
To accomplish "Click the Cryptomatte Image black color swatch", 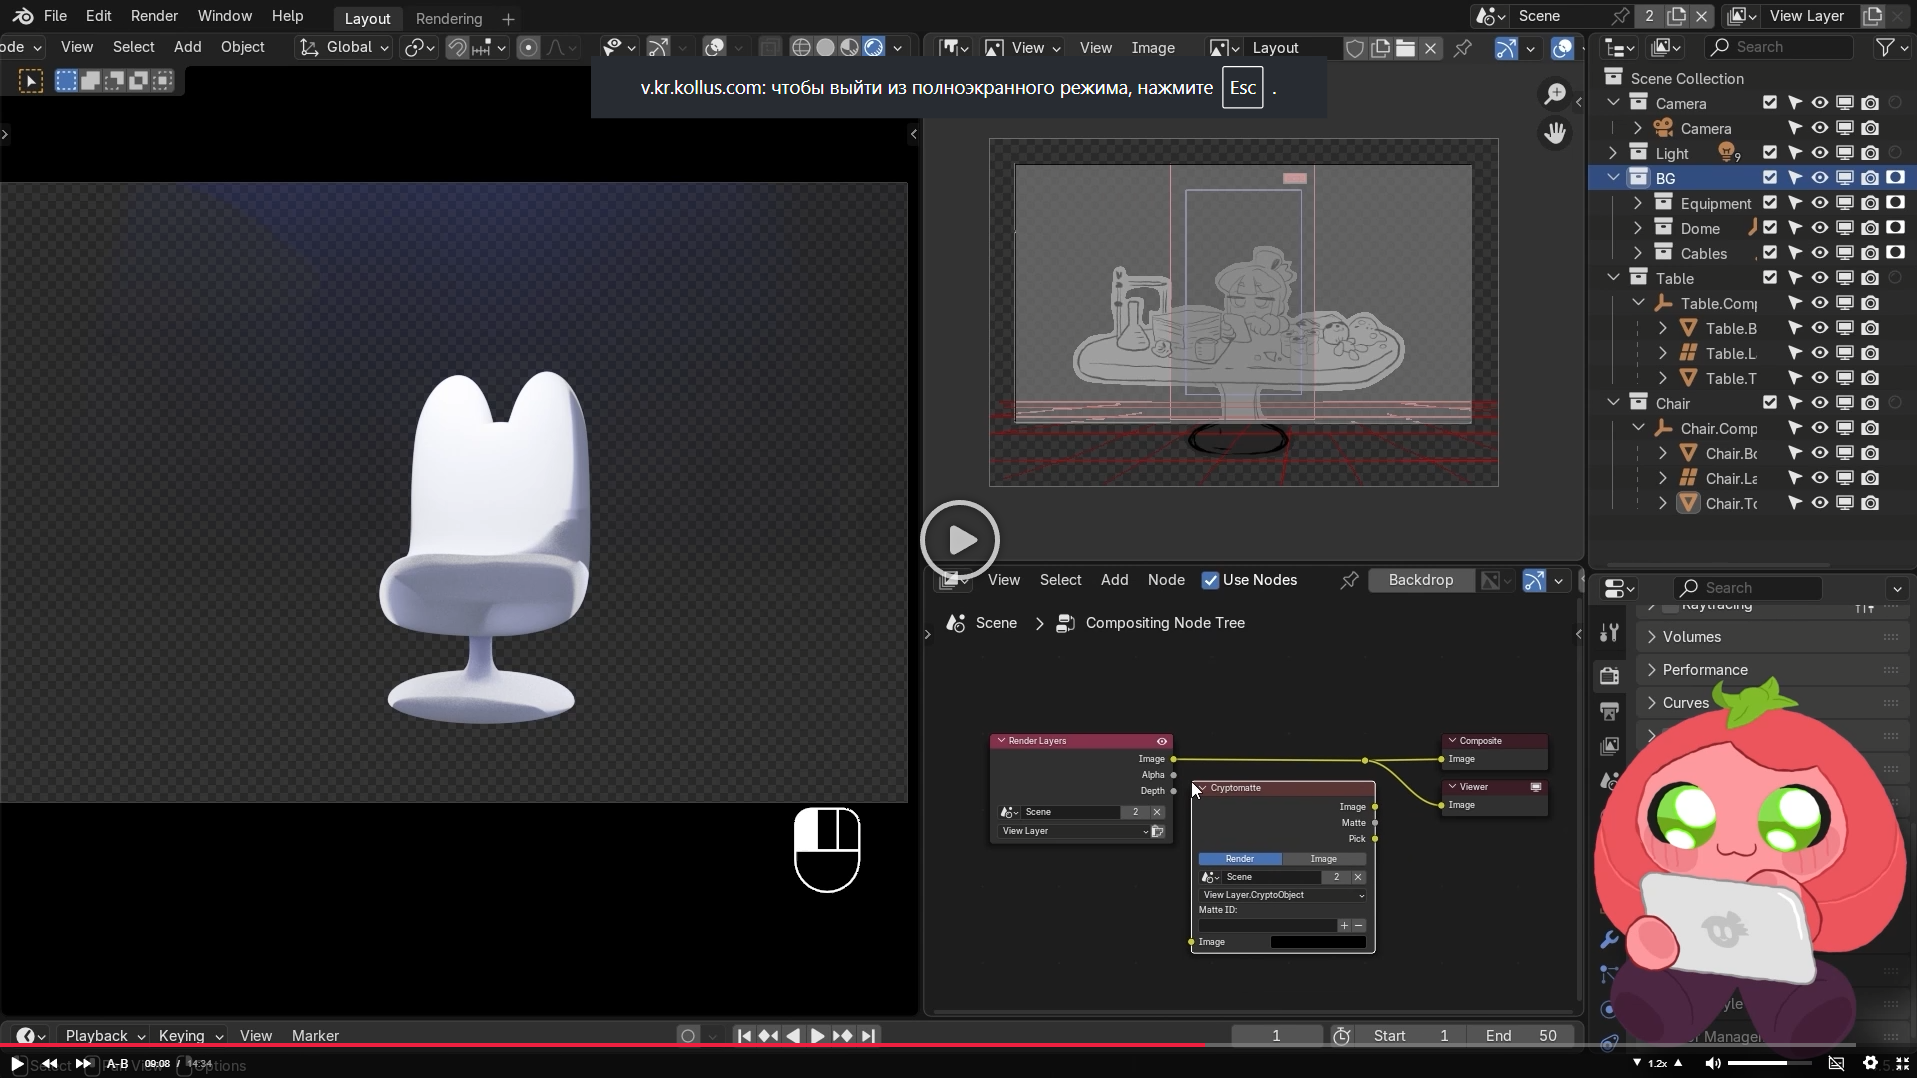I will coord(1318,942).
